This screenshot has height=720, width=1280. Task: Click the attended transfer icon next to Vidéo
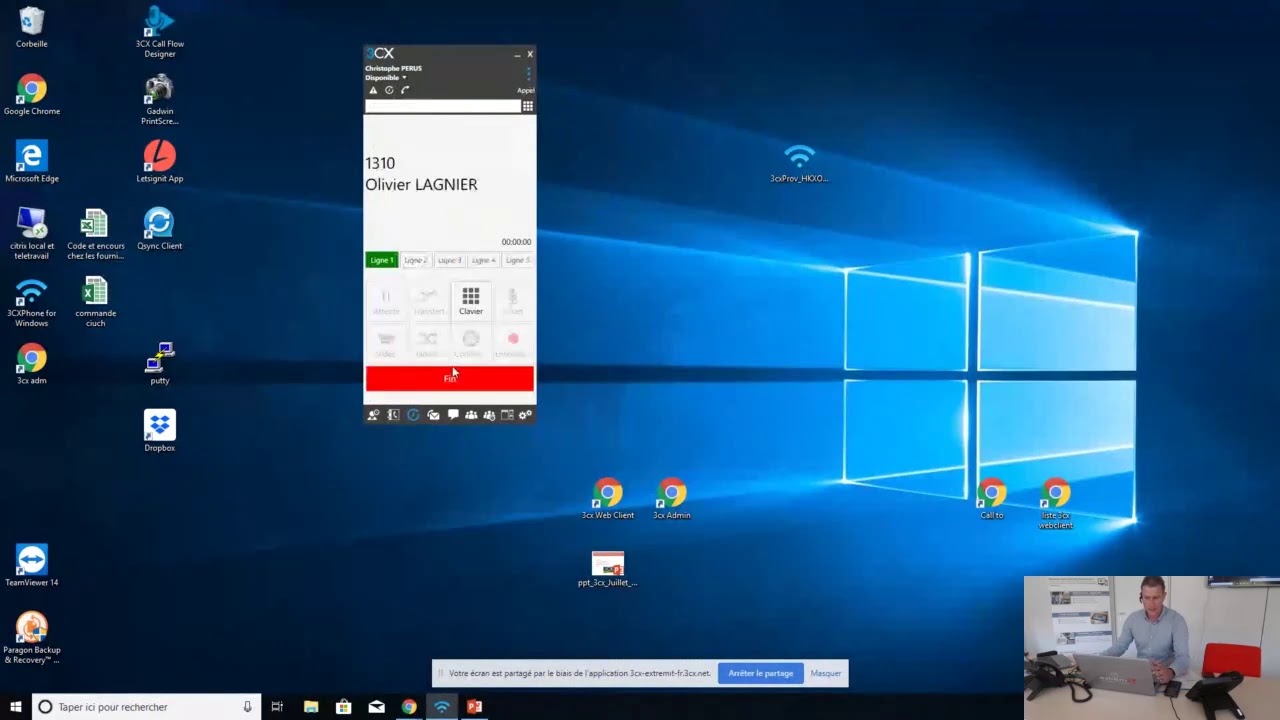coord(428,343)
